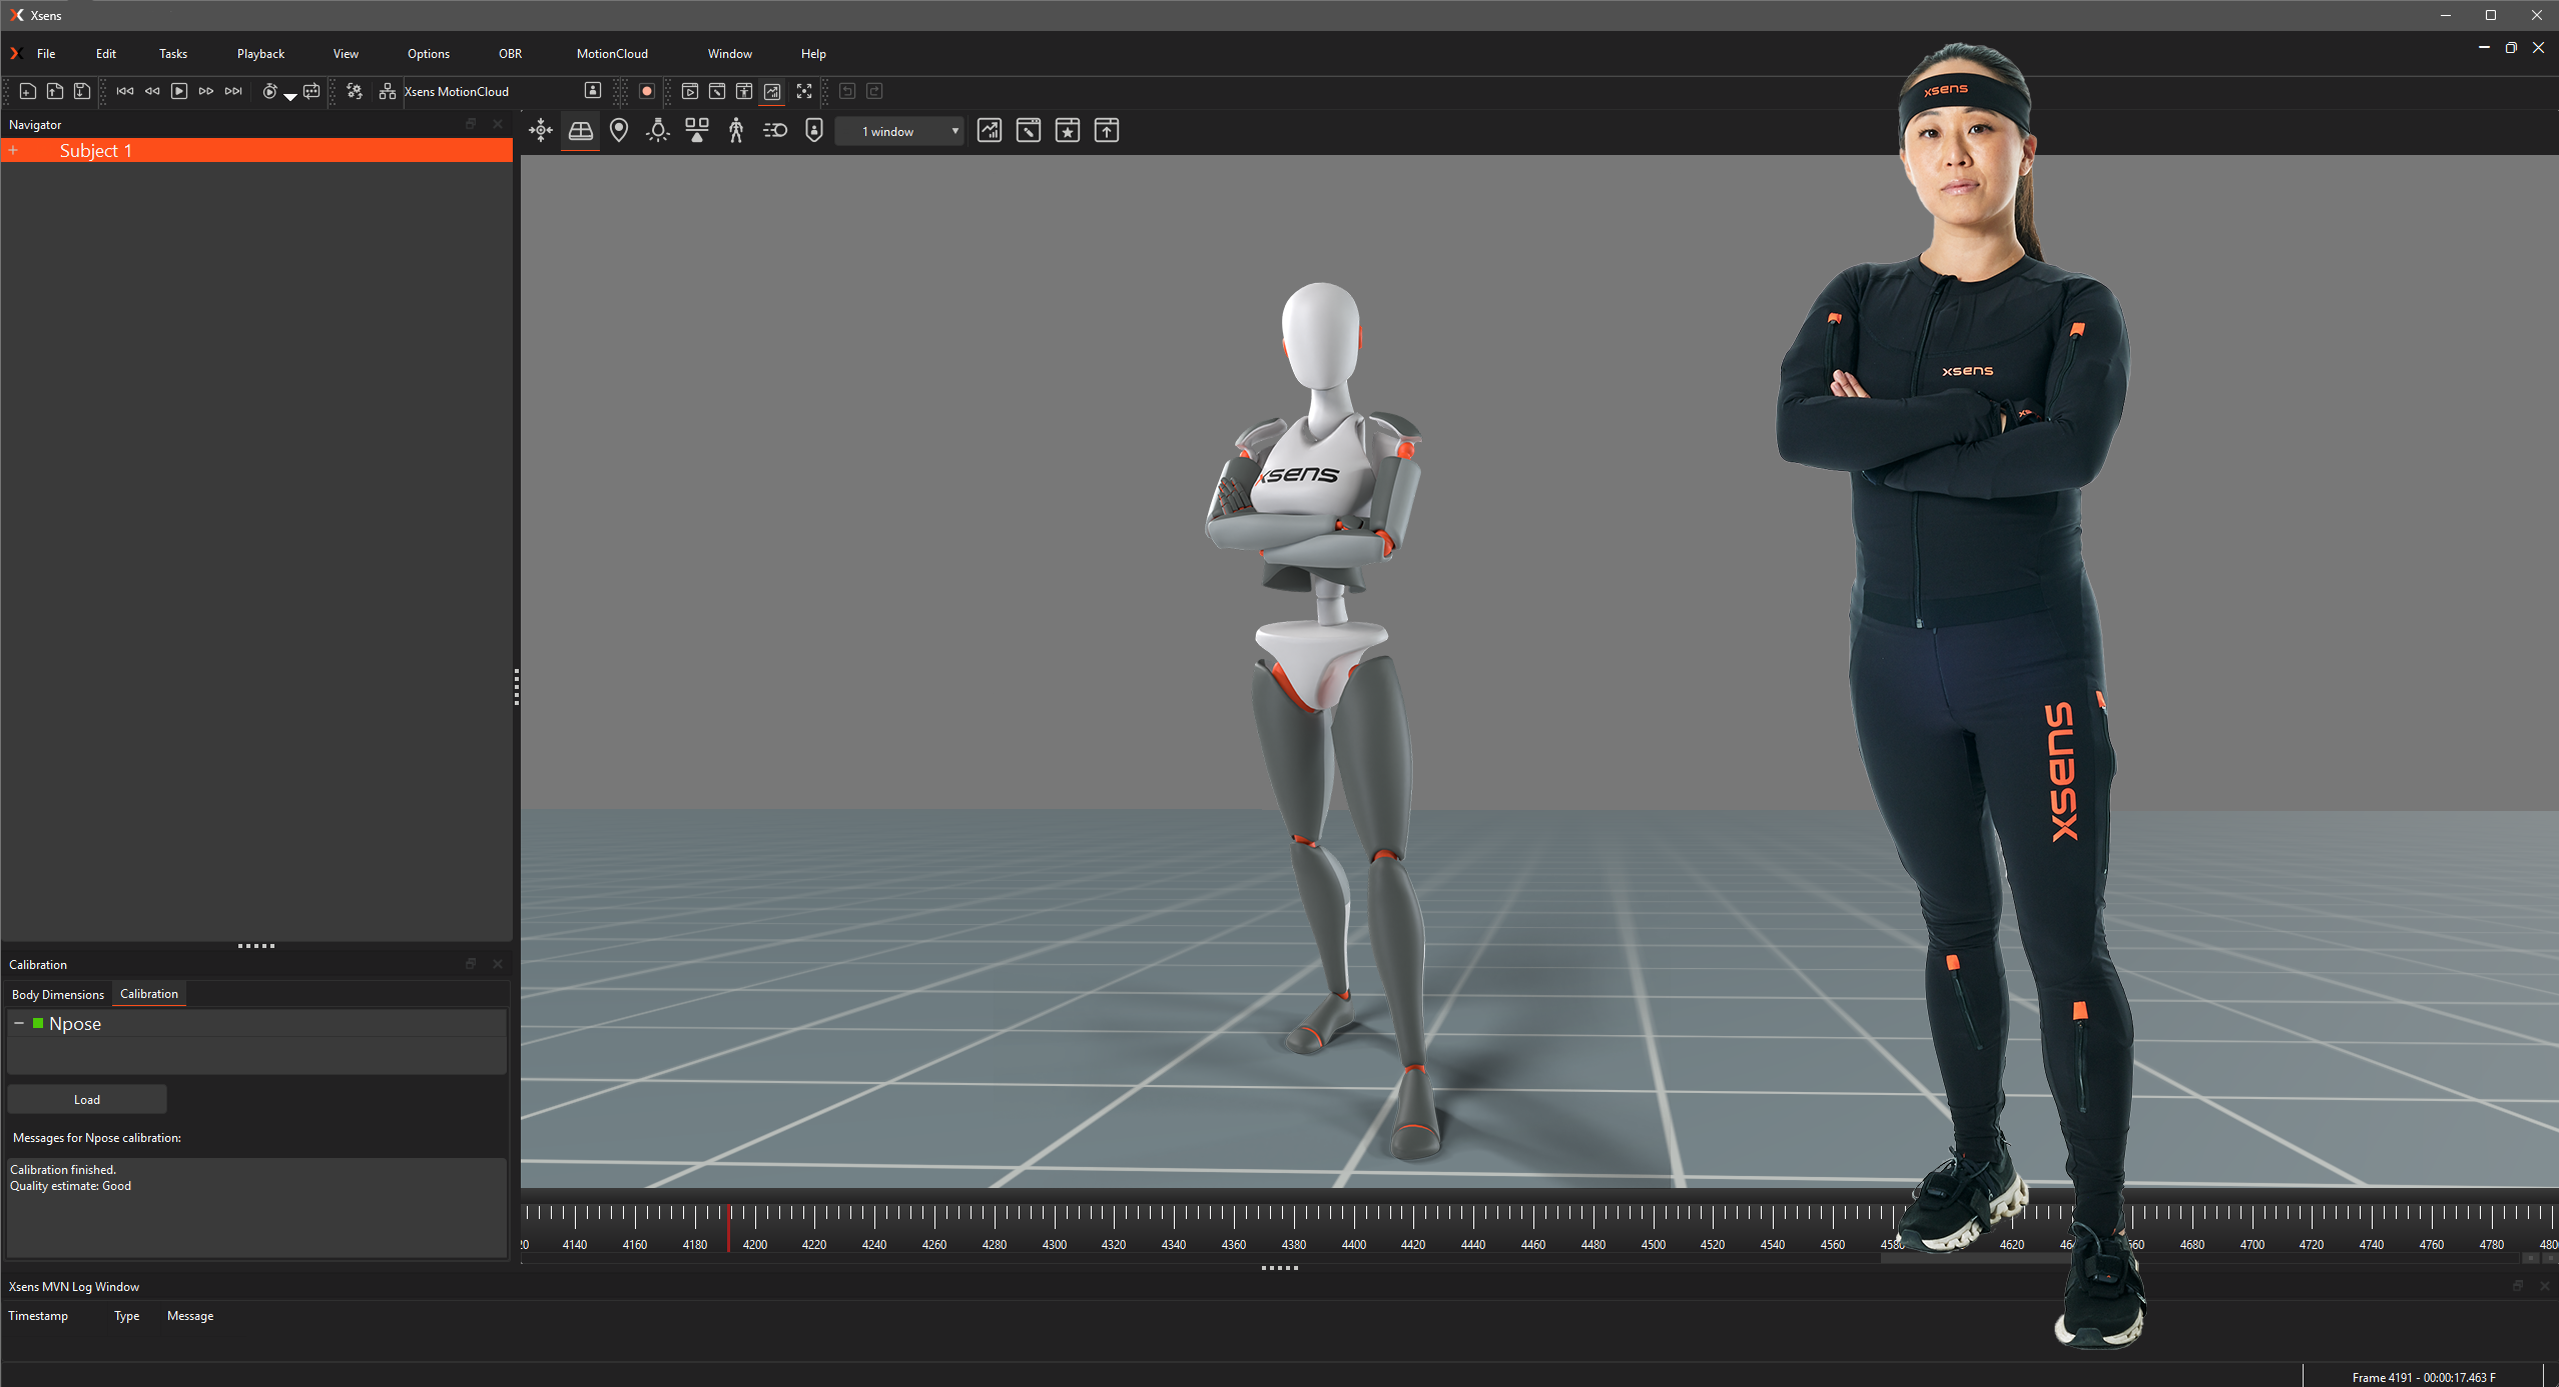Click the undo arrow icon
2559x1387 pixels.
[847, 91]
